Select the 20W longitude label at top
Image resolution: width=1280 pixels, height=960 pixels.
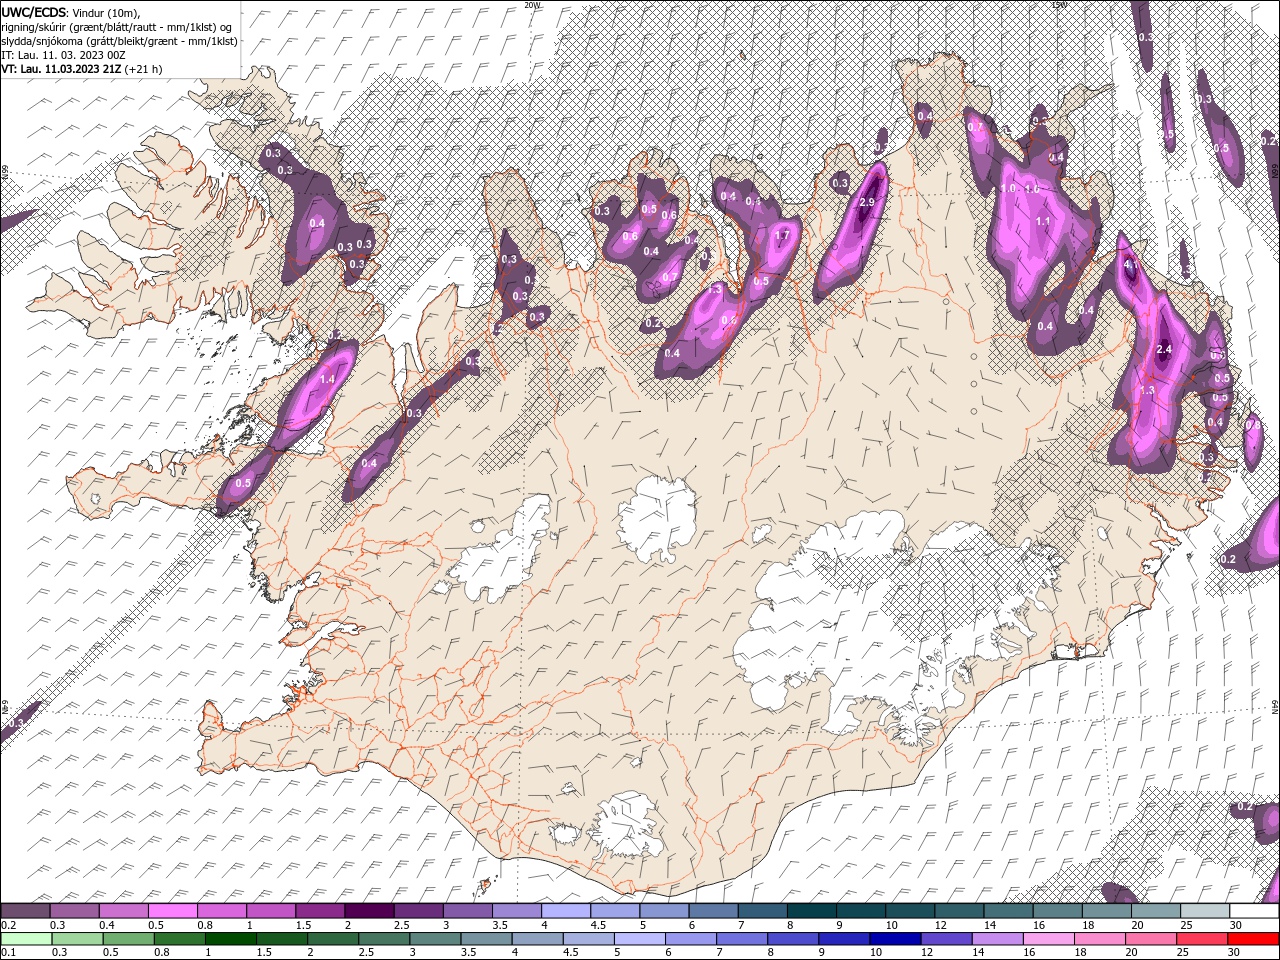tap(532, 5)
